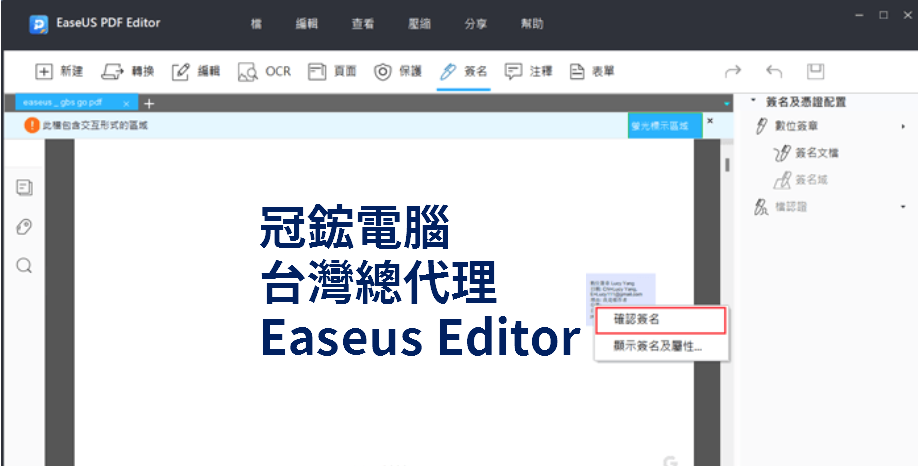Click the 冠鋐電腦 heading text
918x466 pixels.
click(355, 228)
